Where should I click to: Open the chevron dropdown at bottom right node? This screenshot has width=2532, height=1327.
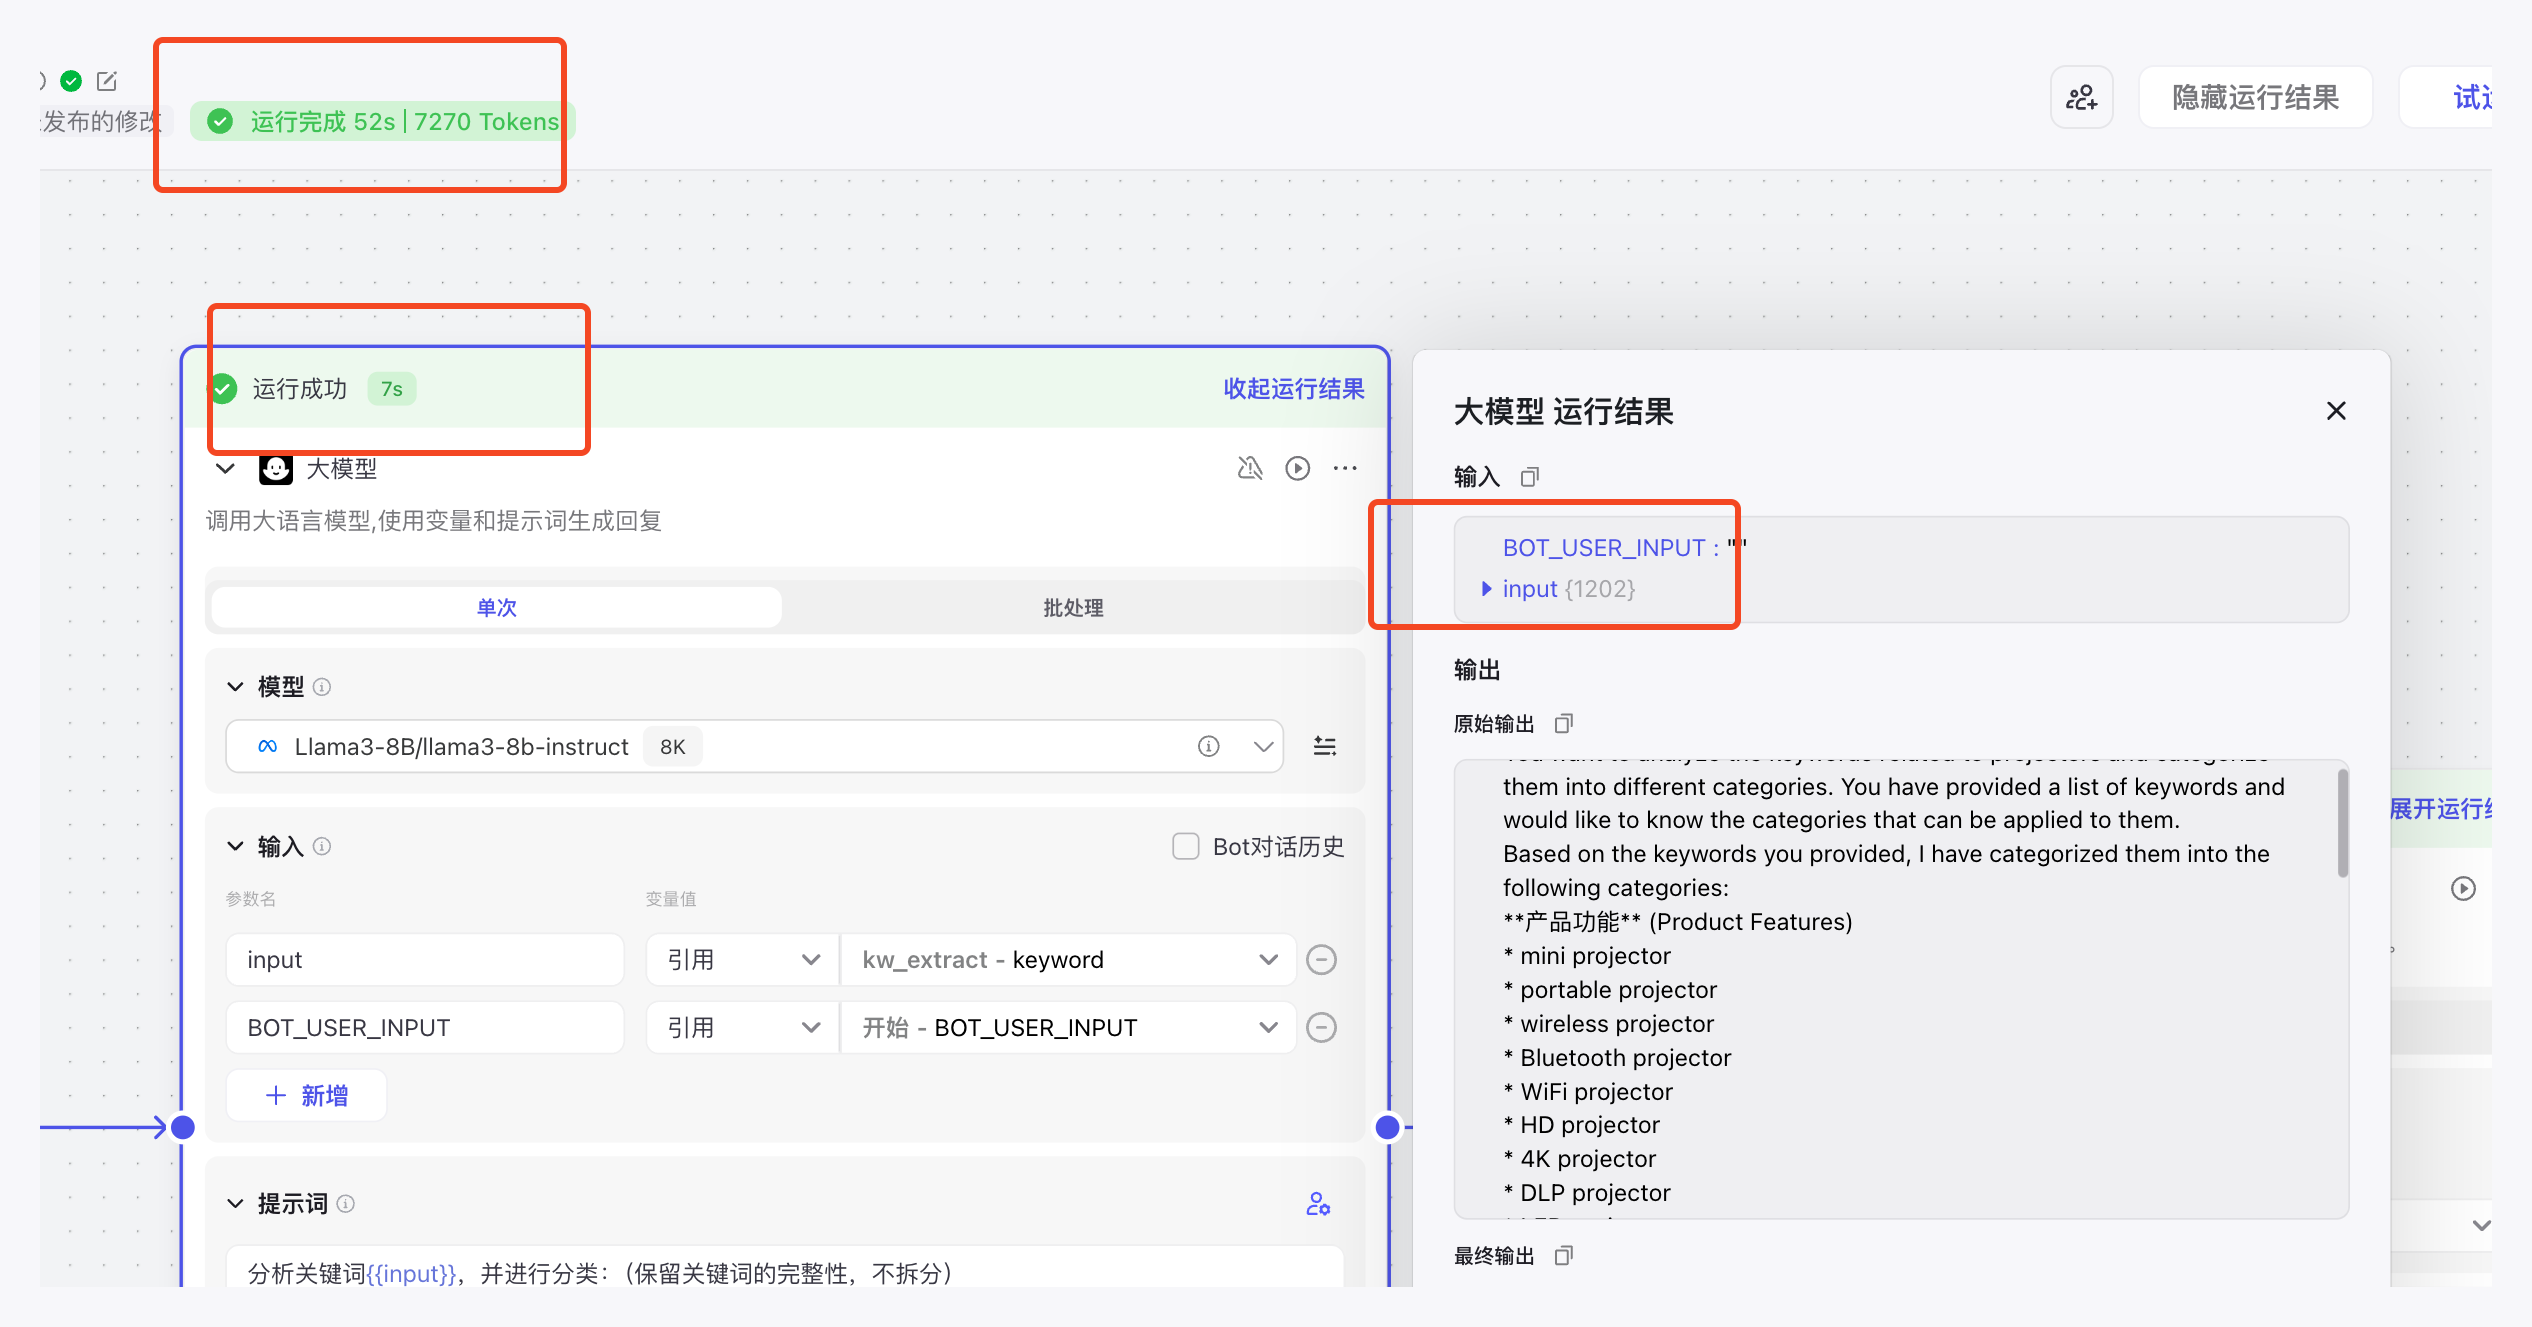click(x=2481, y=1225)
